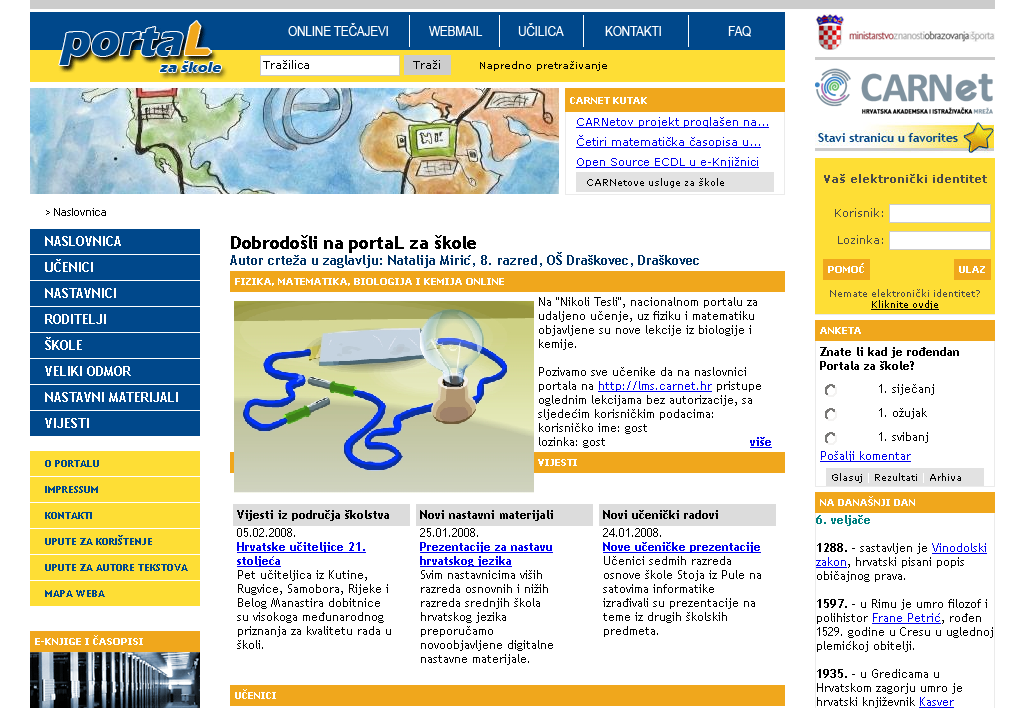The height and width of the screenshot is (708, 1024).
Task: Open Roditelji in the left sidebar
Action: tap(115, 319)
